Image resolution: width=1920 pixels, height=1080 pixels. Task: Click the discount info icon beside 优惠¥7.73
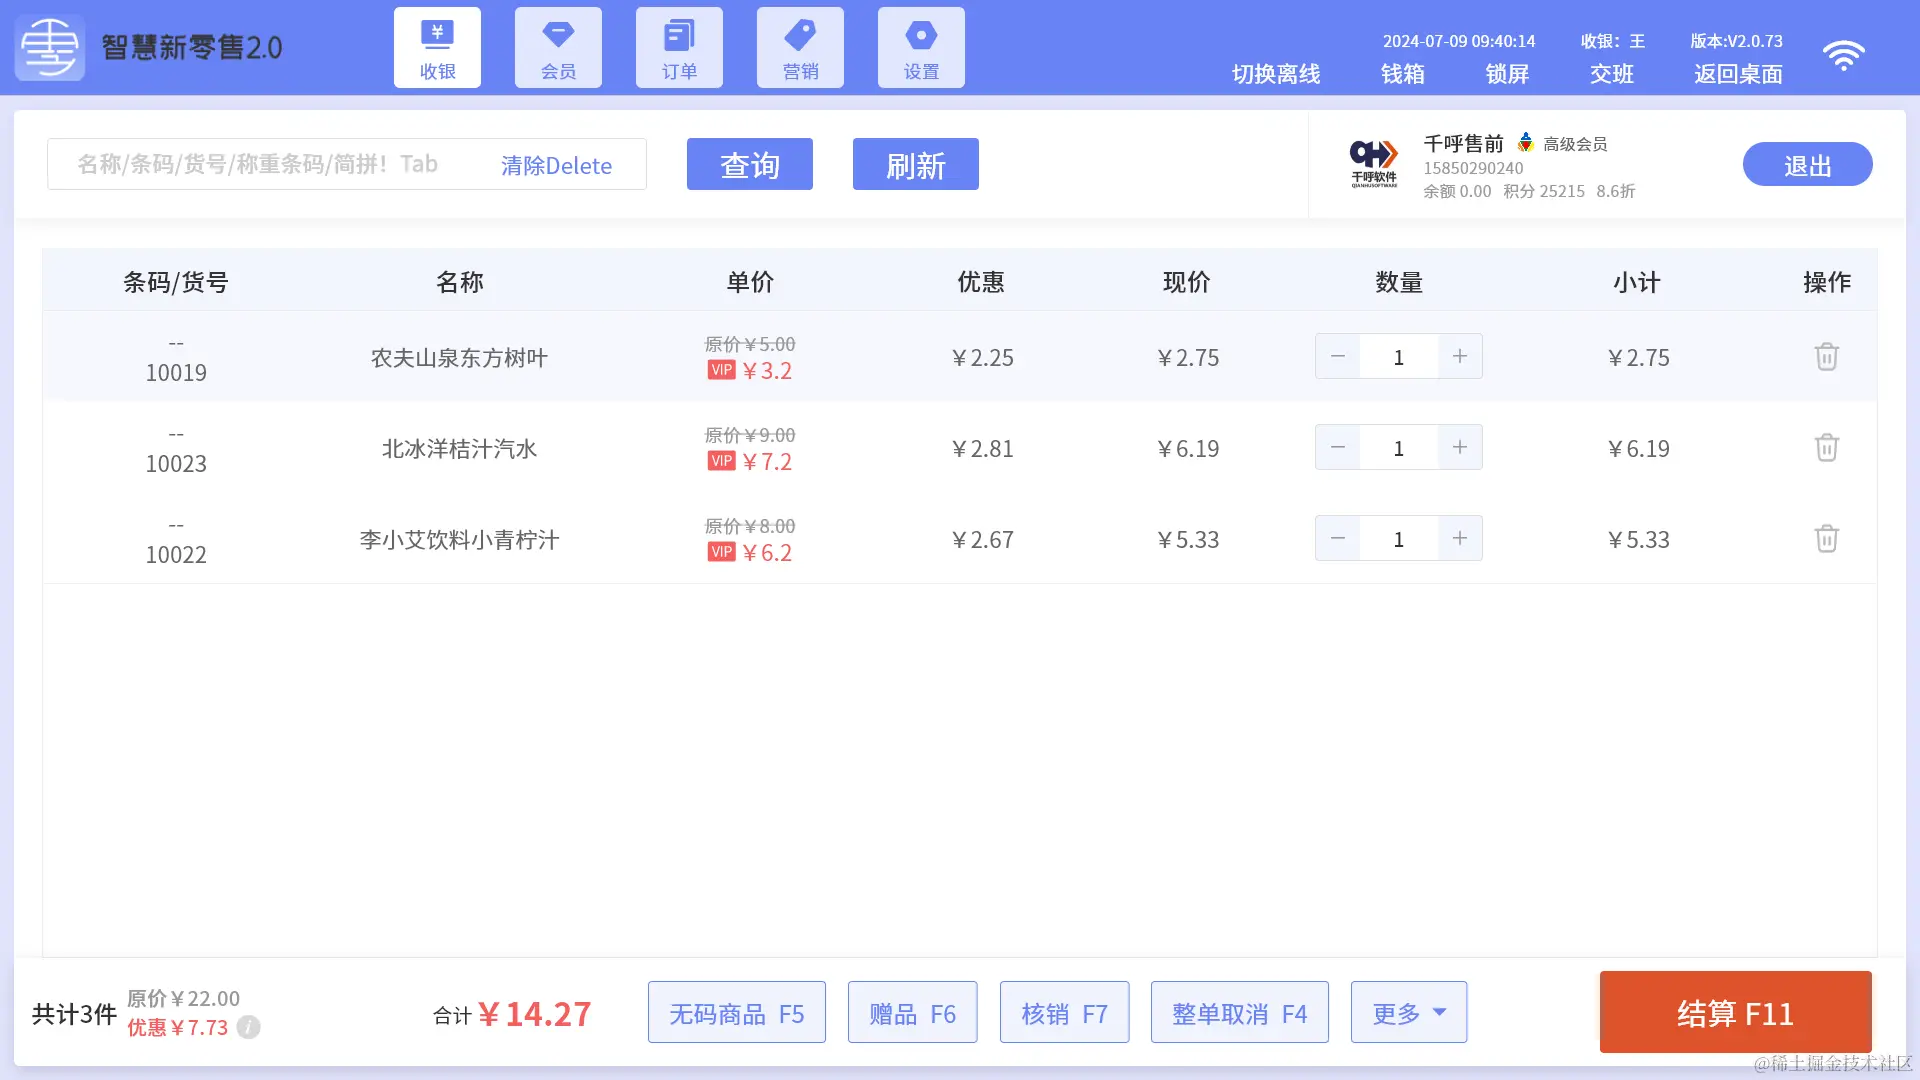249,1027
